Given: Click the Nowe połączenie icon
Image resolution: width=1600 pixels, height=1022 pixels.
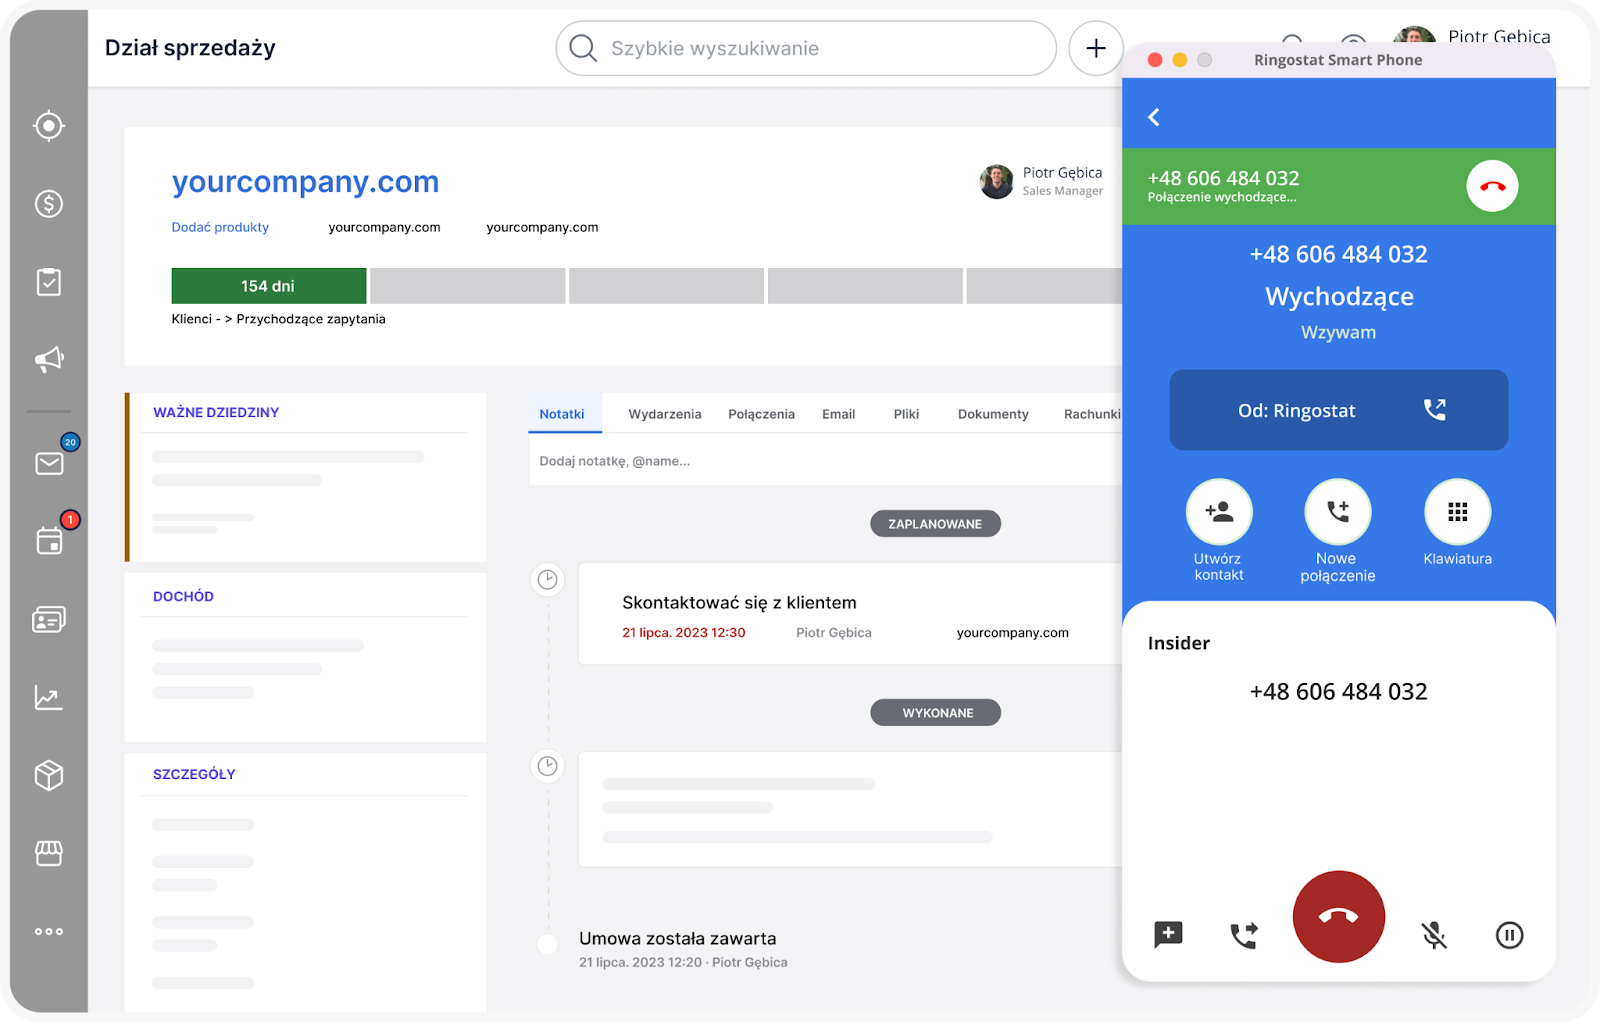Looking at the screenshot, I should 1338,512.
